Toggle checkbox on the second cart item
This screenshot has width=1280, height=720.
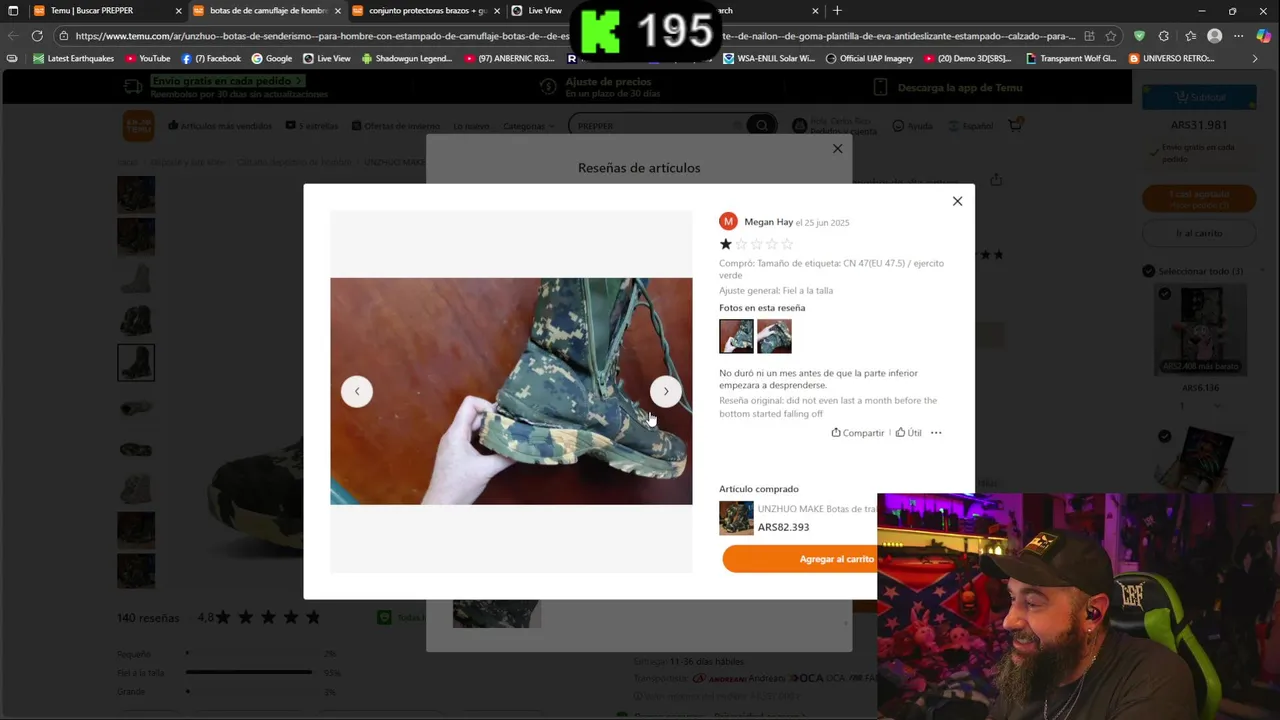click(x=1165, y=436)
